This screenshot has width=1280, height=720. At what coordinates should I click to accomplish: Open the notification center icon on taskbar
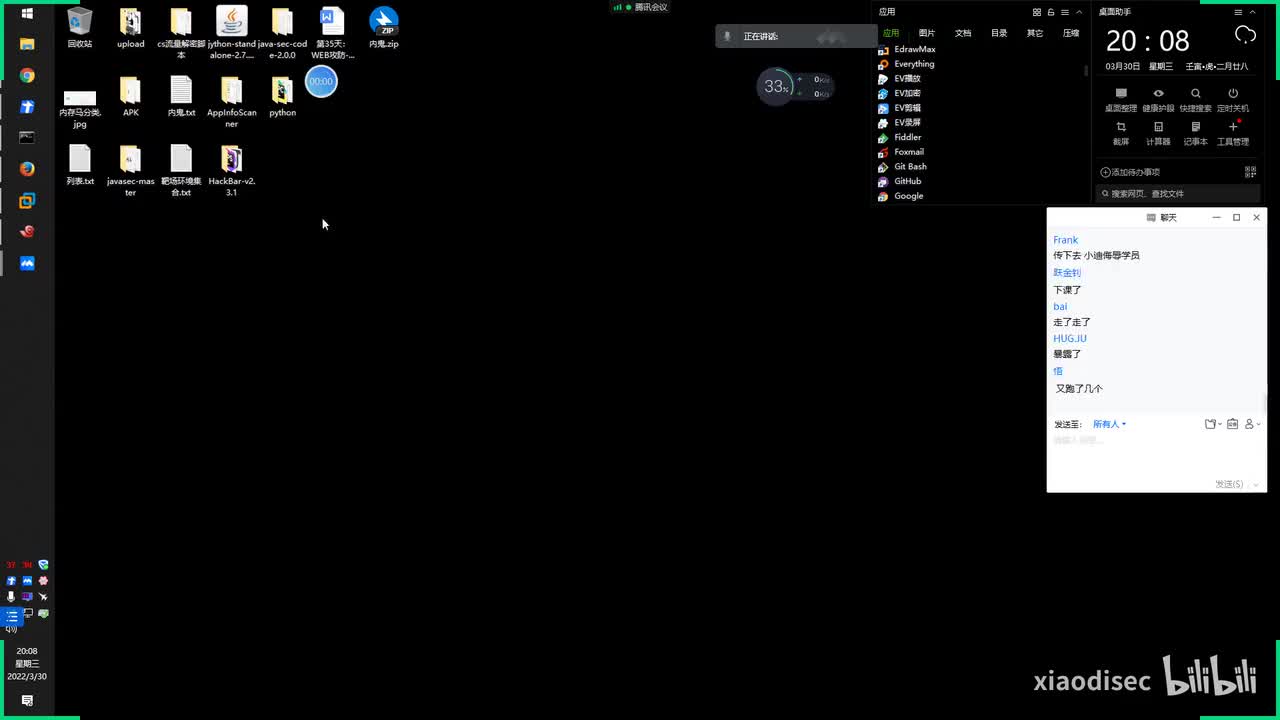pyautogui.click(x=27, y=701)
